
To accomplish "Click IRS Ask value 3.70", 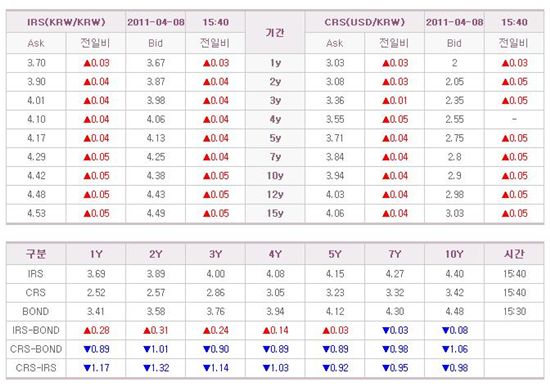I will (36, 63).
